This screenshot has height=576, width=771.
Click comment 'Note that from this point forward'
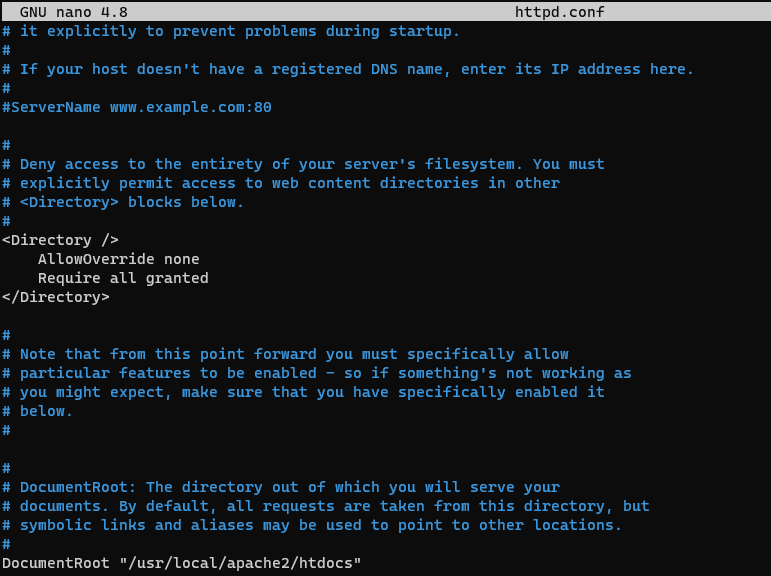[x=285, y=354]
